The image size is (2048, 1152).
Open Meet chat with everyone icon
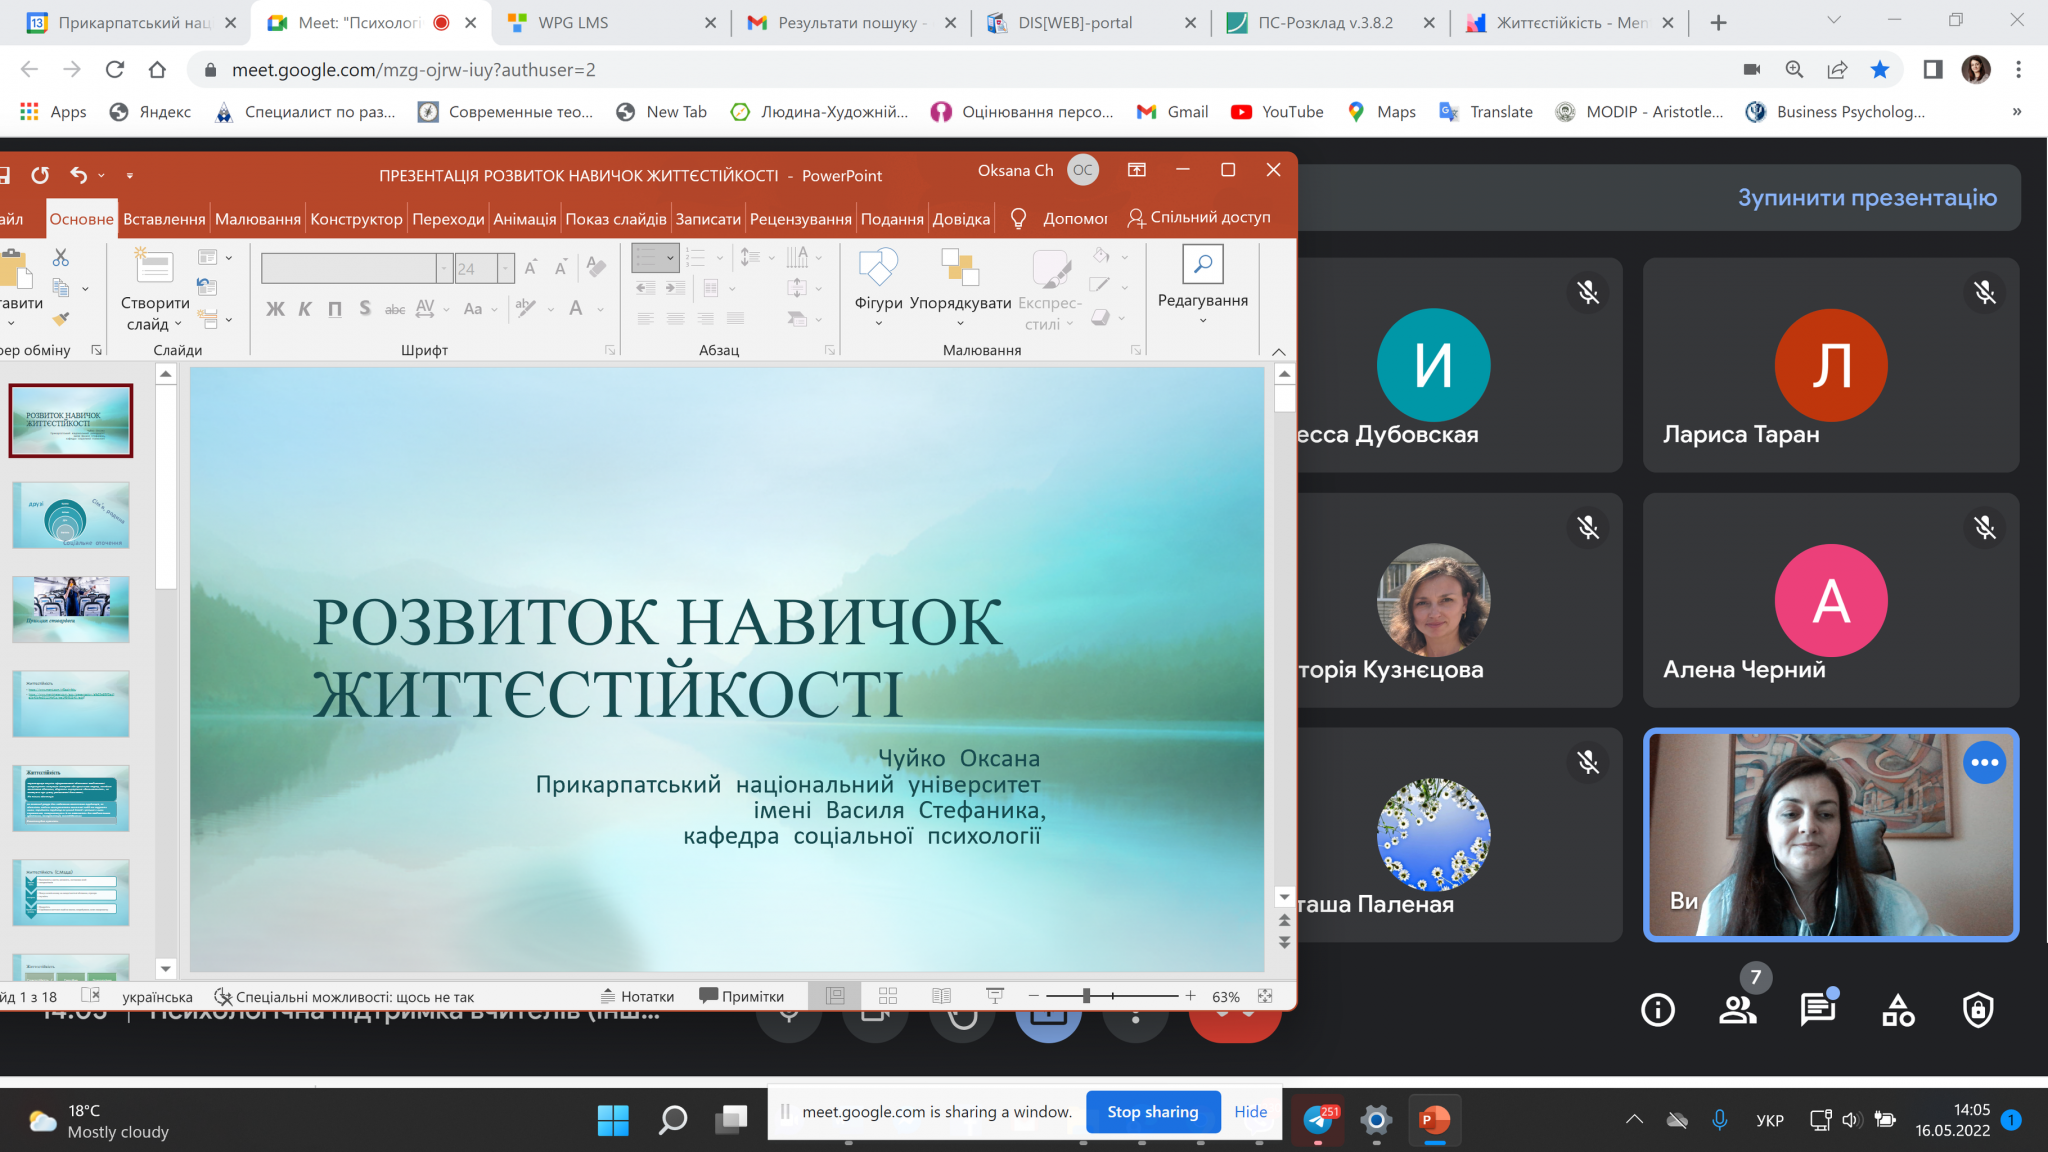[1817, 1010]
